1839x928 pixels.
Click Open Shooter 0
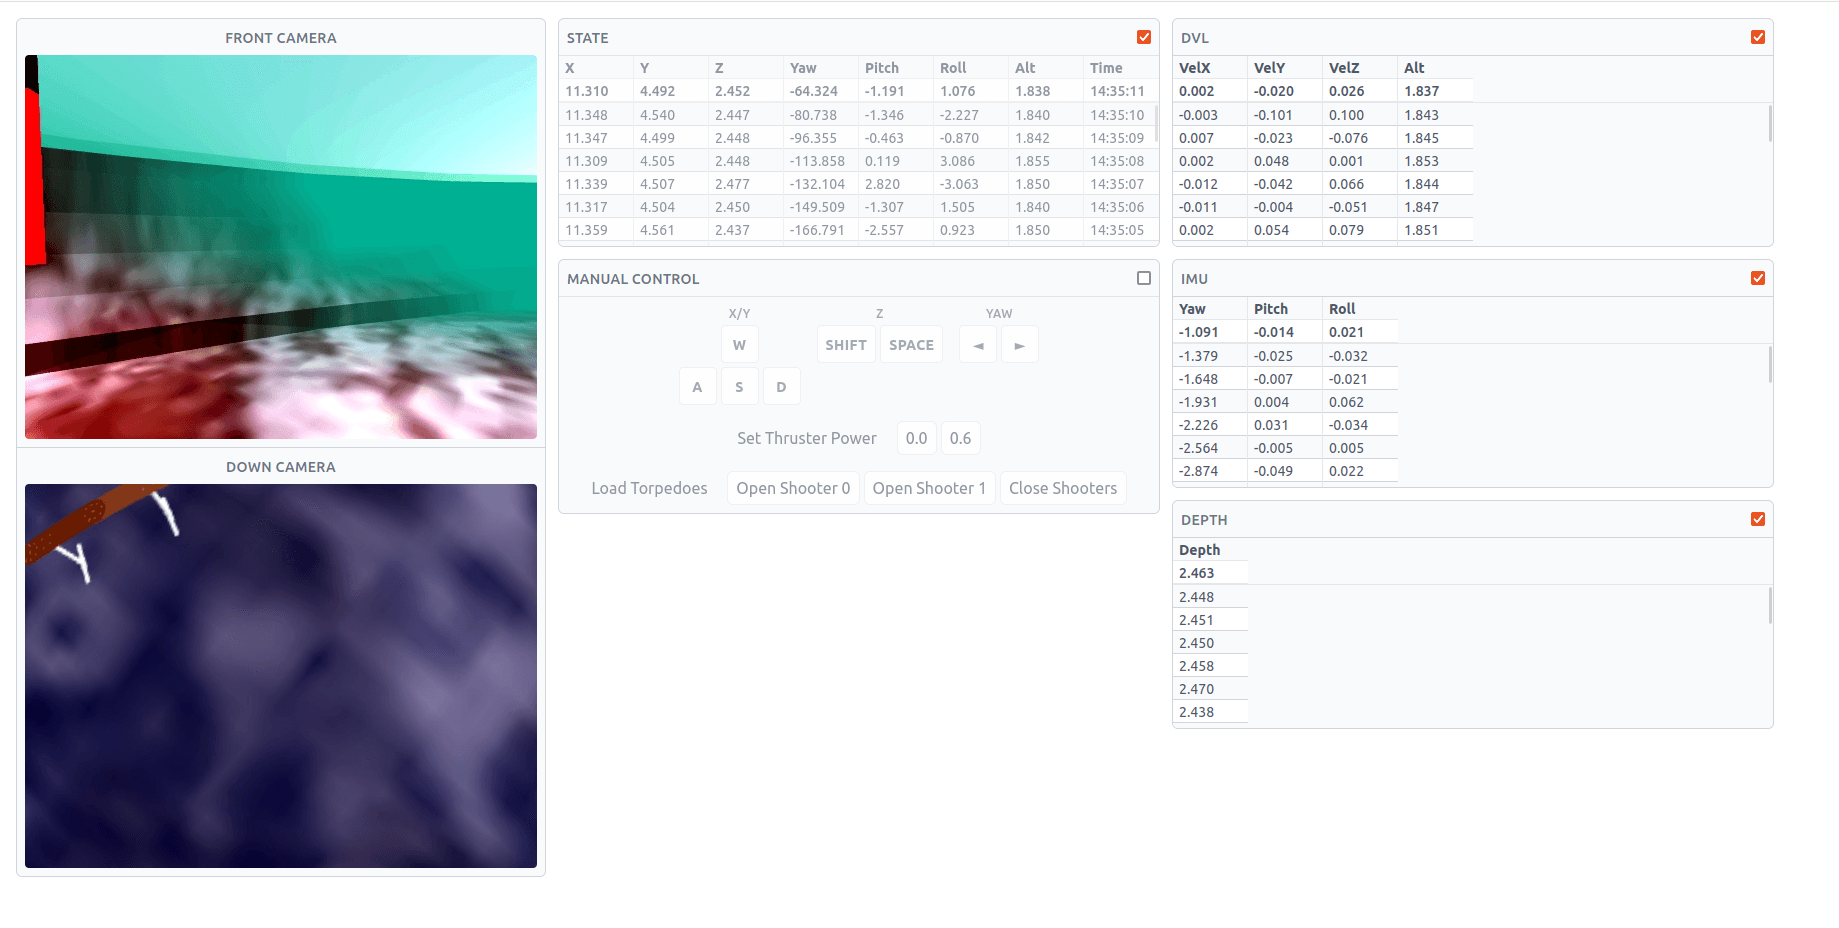[792, 488]
